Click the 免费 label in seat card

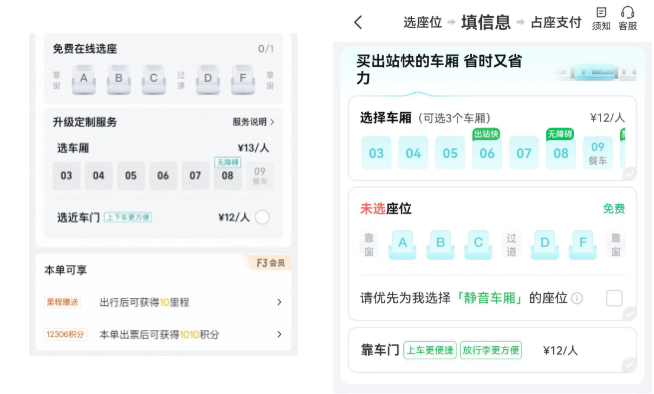pyautogui.click(x=614, y=208)
